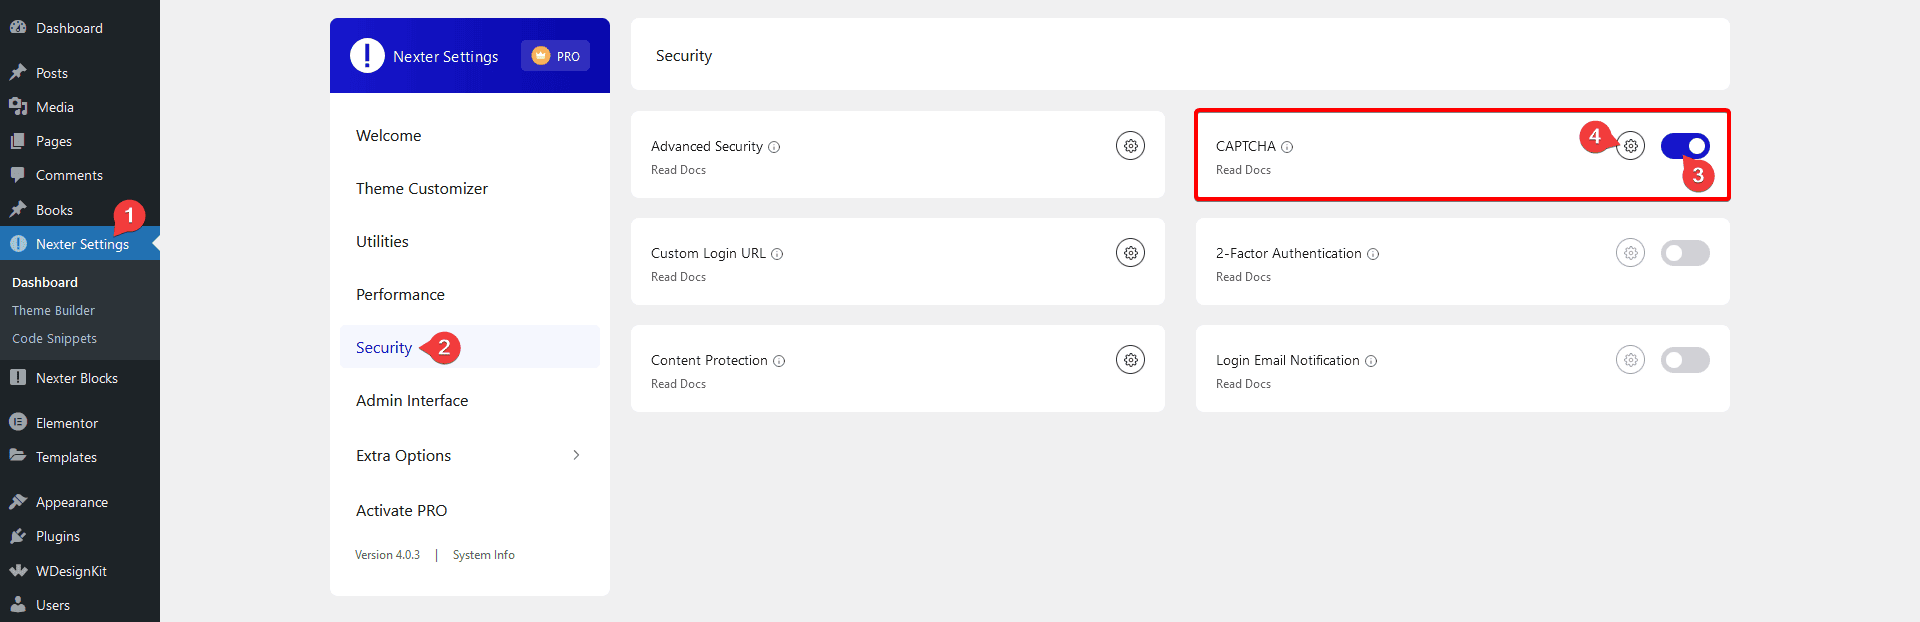This screenshot has width=1920, height=622.
Task: Click the System Info link
Action: click(483, 555)
